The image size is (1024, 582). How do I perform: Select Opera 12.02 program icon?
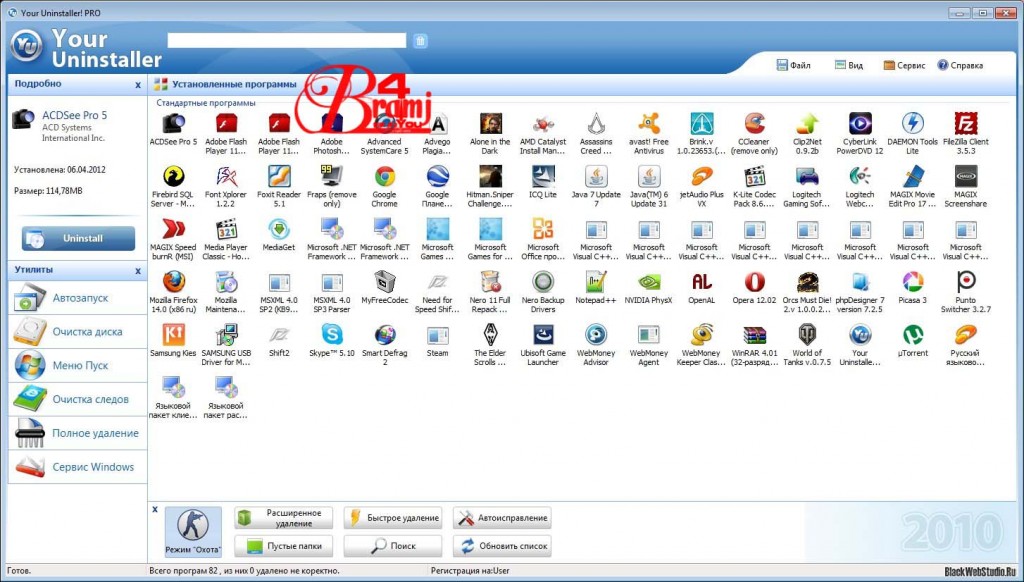[x=754, y=282]
